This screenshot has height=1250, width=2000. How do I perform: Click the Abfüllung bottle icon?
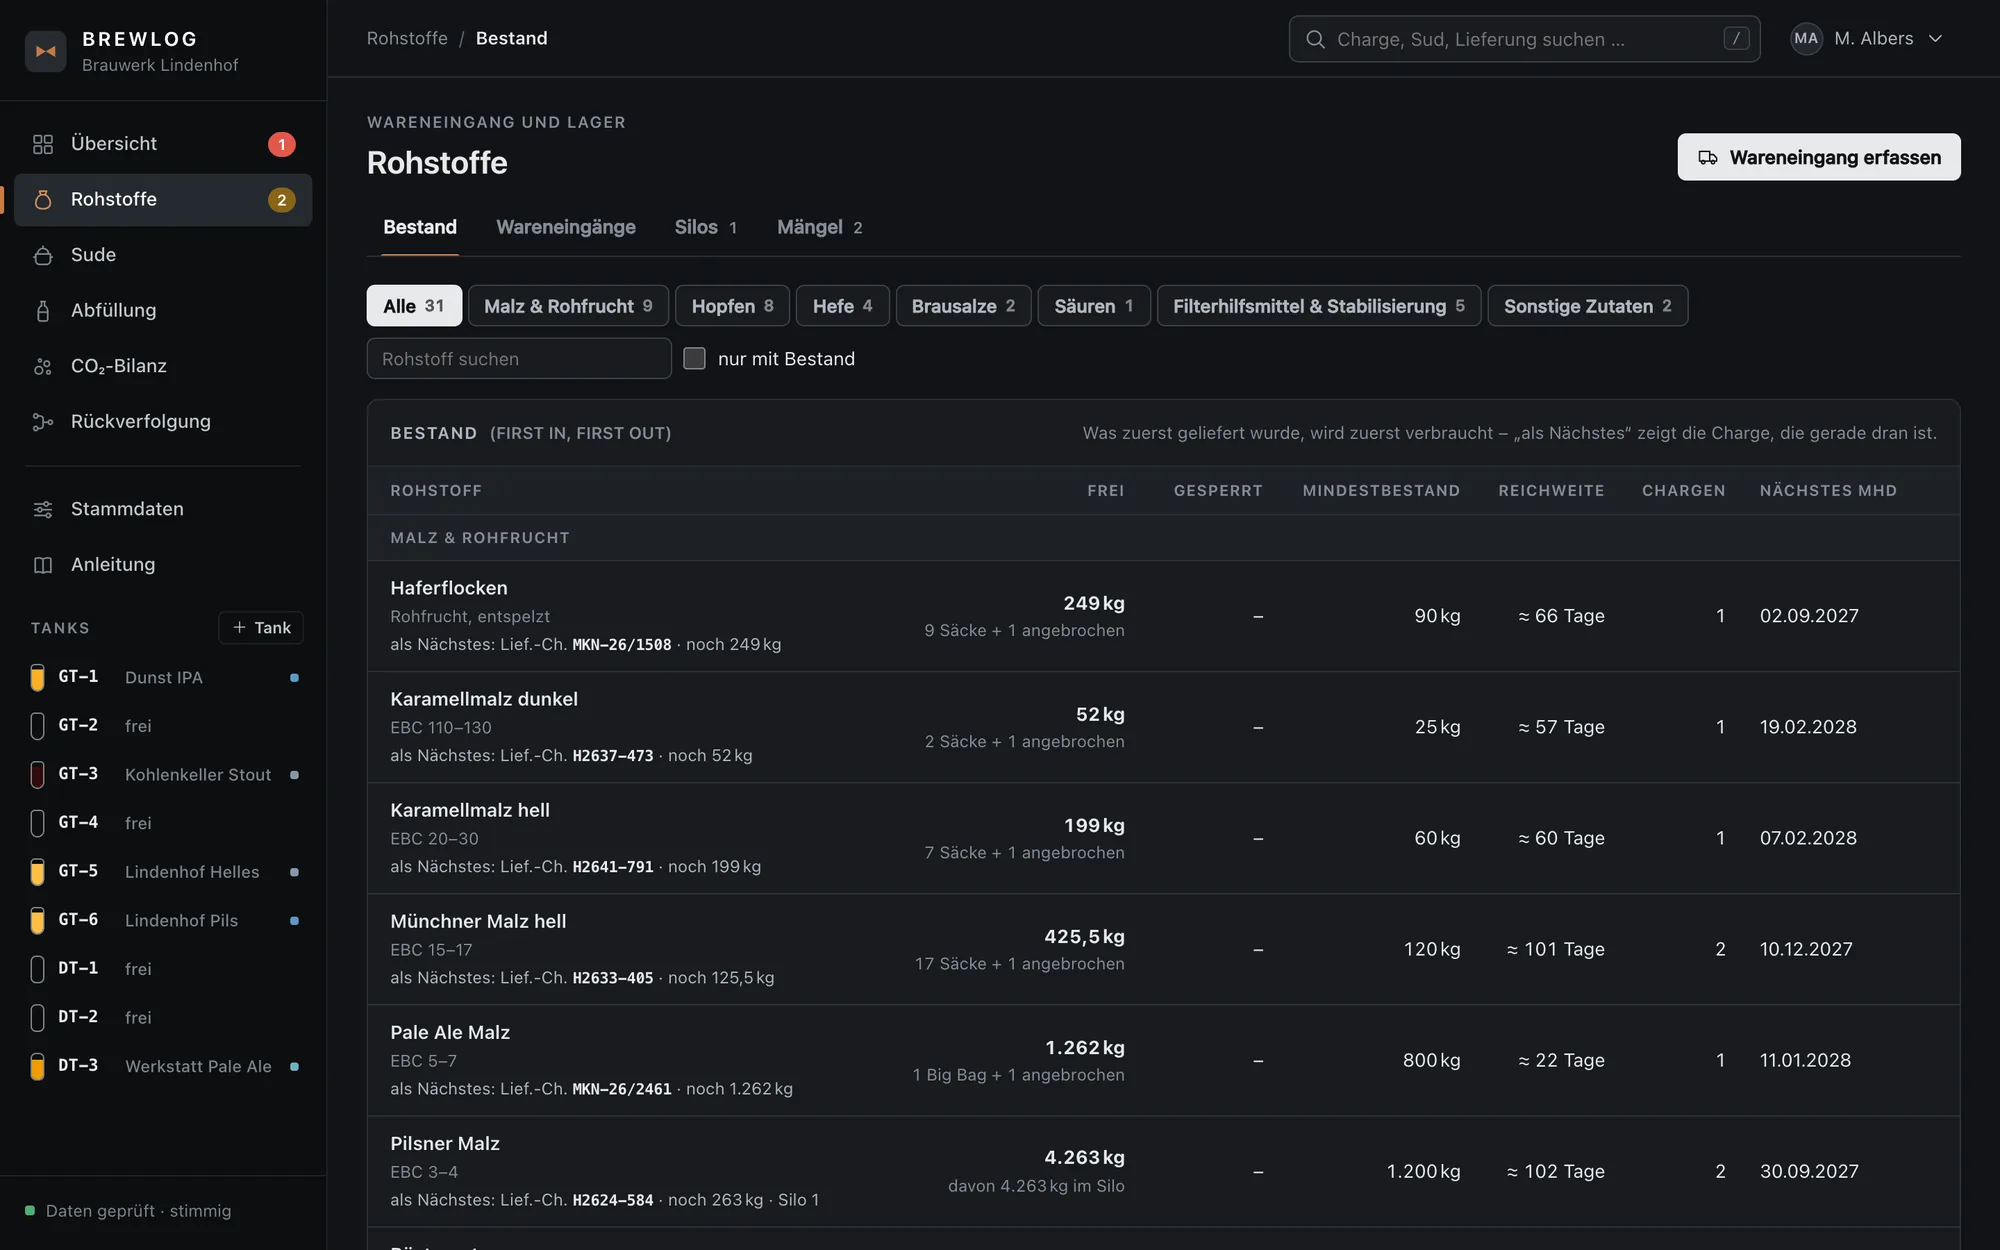[42, 311]
